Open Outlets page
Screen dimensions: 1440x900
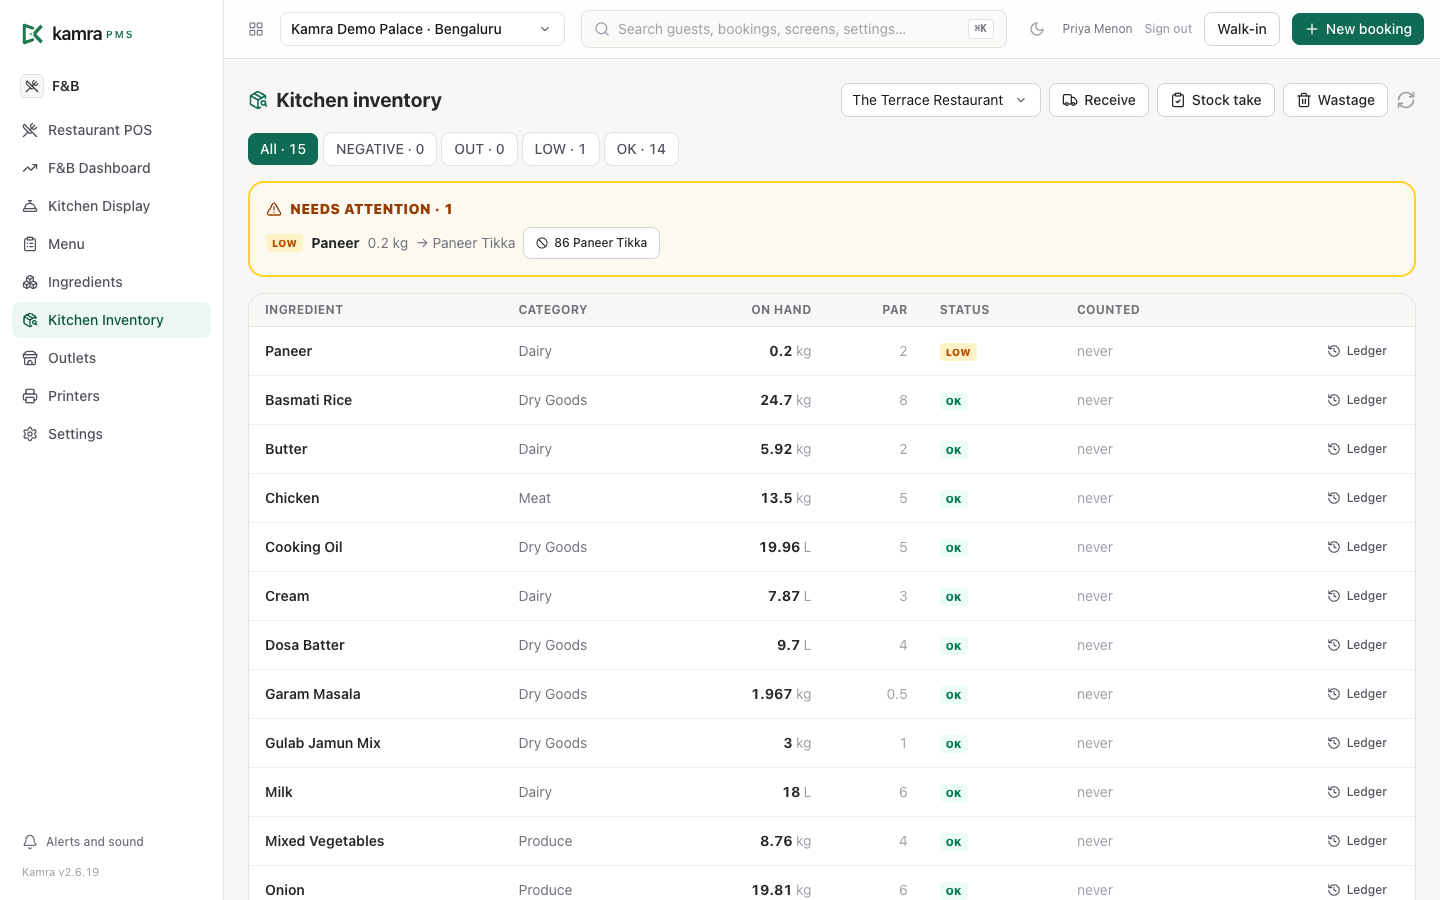[x=111, y=358]
